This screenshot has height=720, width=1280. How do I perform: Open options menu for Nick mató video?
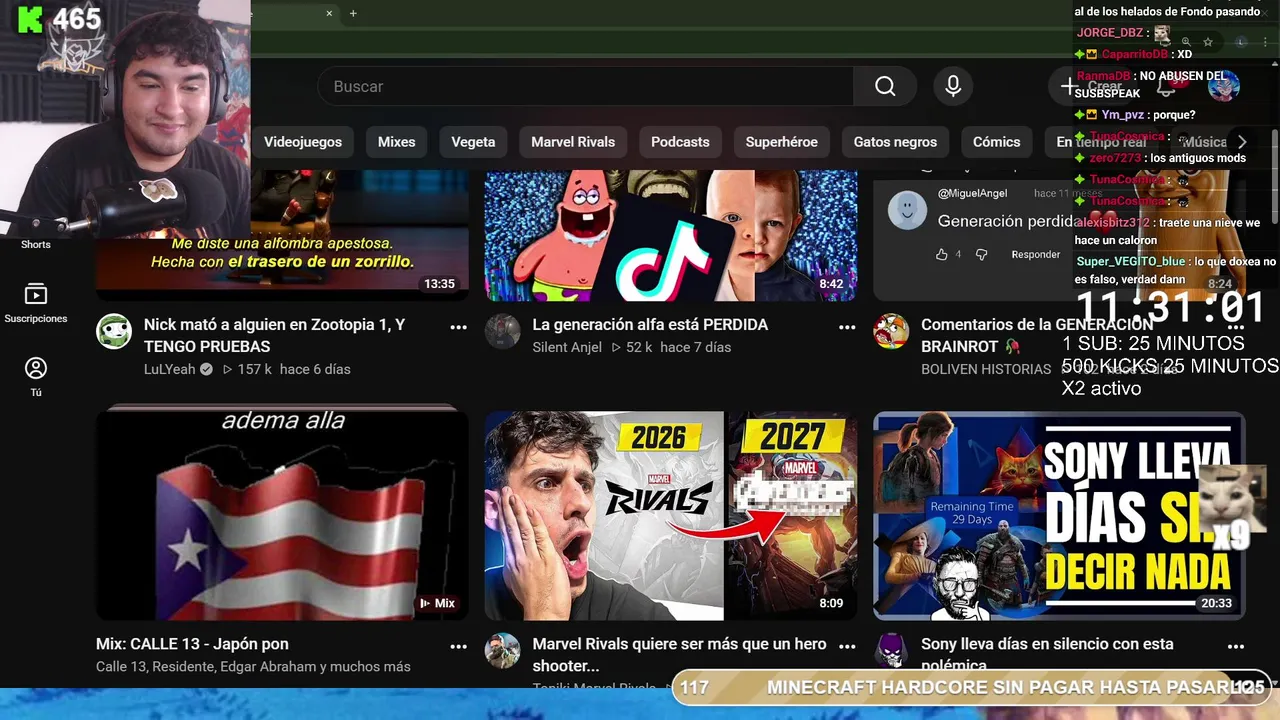pyautogui.click(x=458, y=327)
